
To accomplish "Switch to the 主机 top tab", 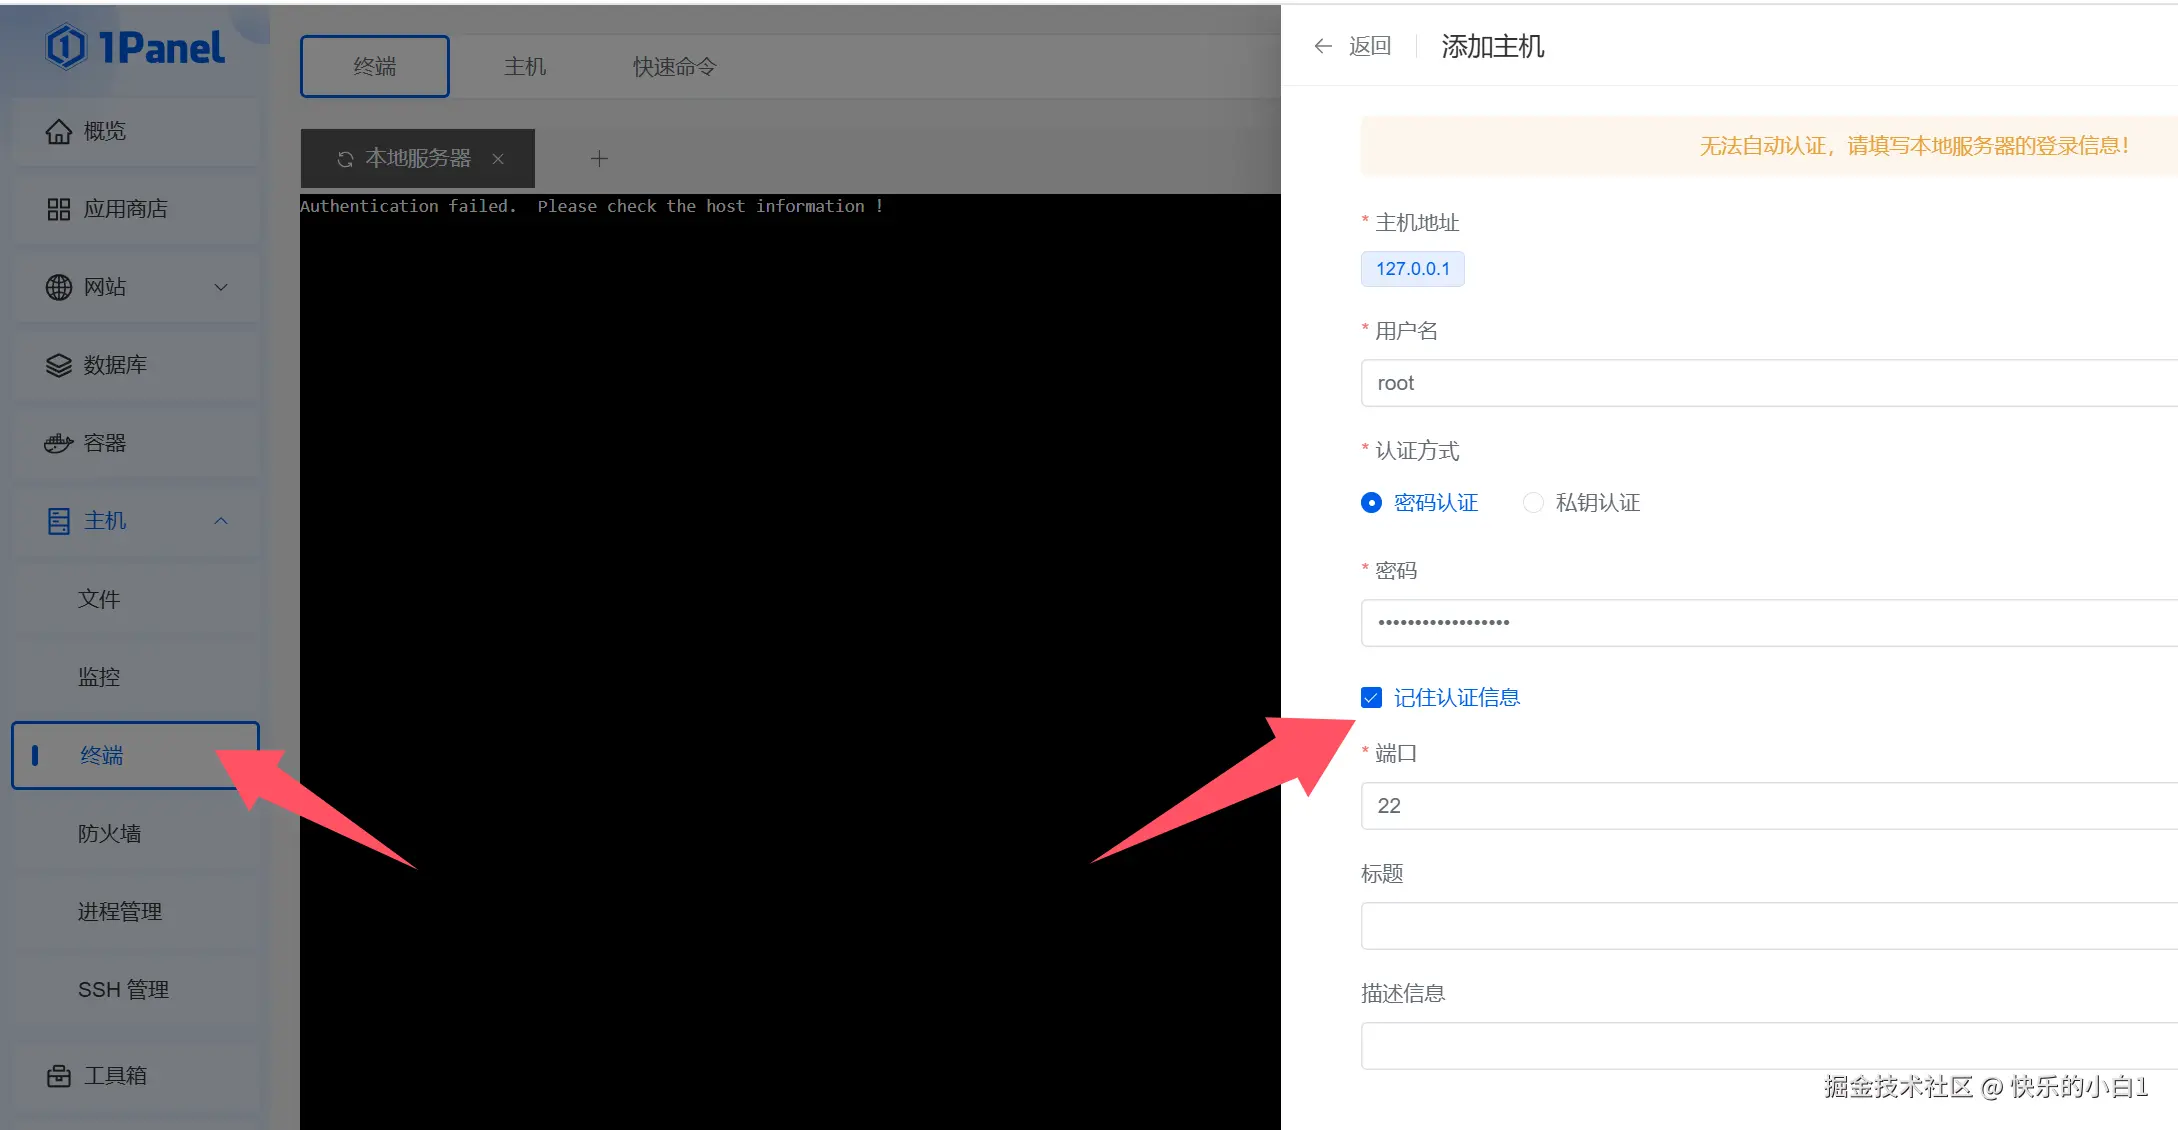I will click(x=525, y=66).
